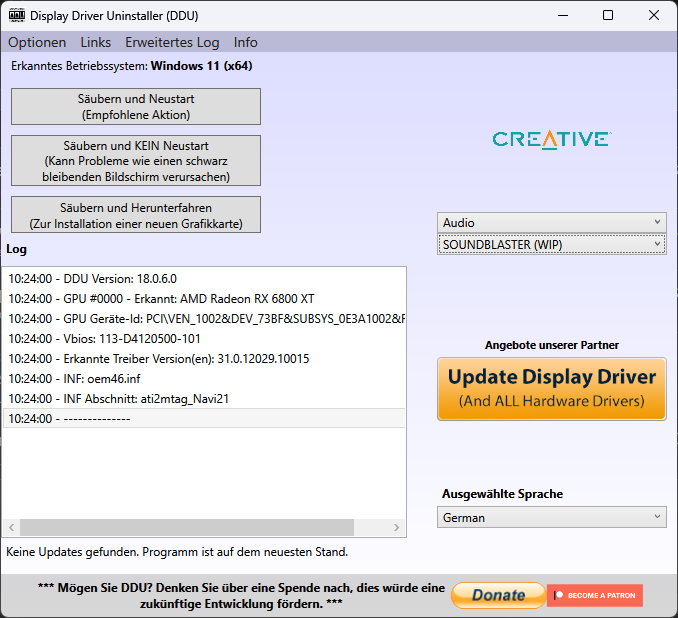Expand the Audio device type dropdown

(x=552, y=223)
